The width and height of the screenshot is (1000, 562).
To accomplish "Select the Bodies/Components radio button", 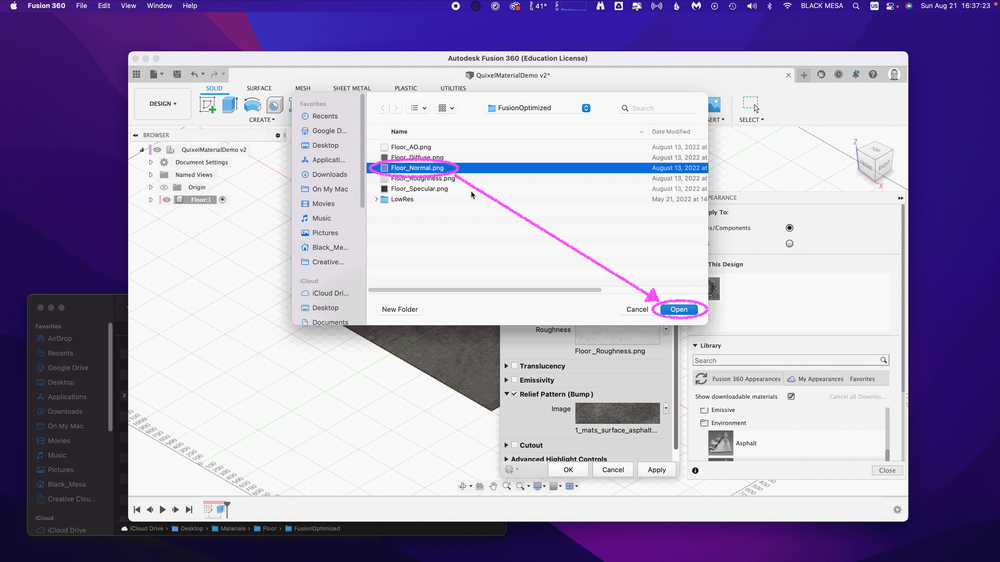I will 790,228.
